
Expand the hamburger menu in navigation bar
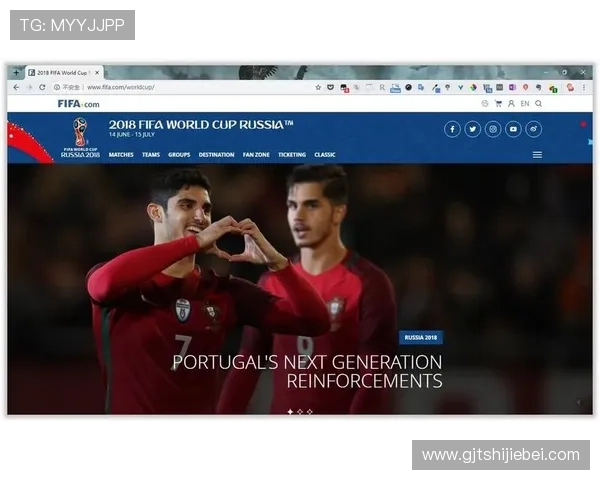(537, 155)
